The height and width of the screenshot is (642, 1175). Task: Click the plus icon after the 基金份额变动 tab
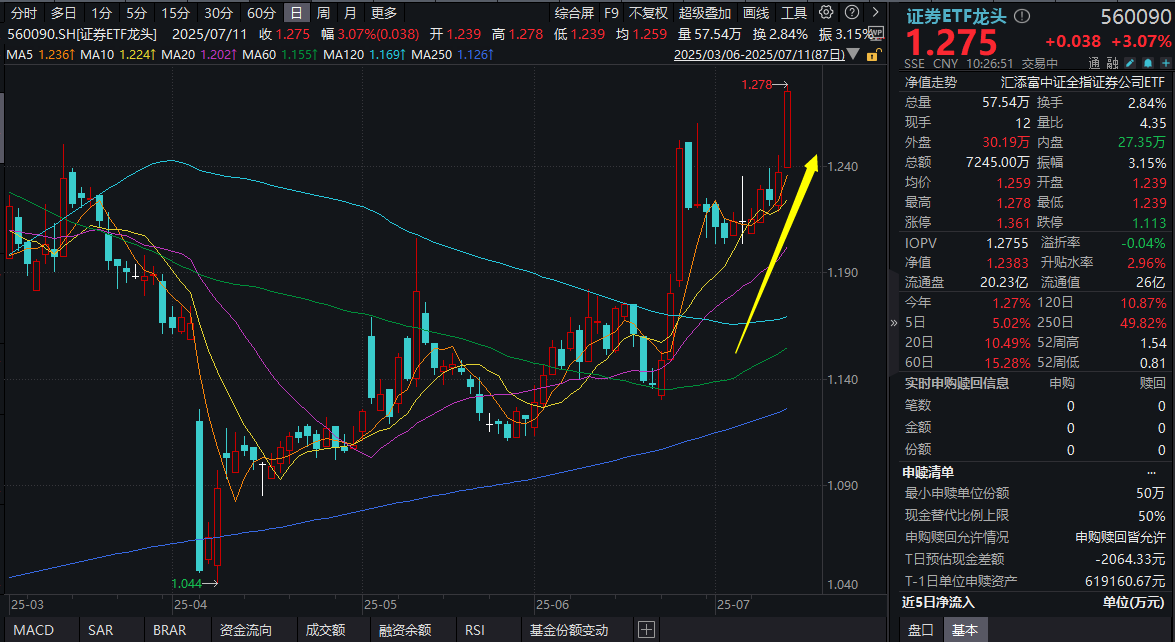coord(648,631)
